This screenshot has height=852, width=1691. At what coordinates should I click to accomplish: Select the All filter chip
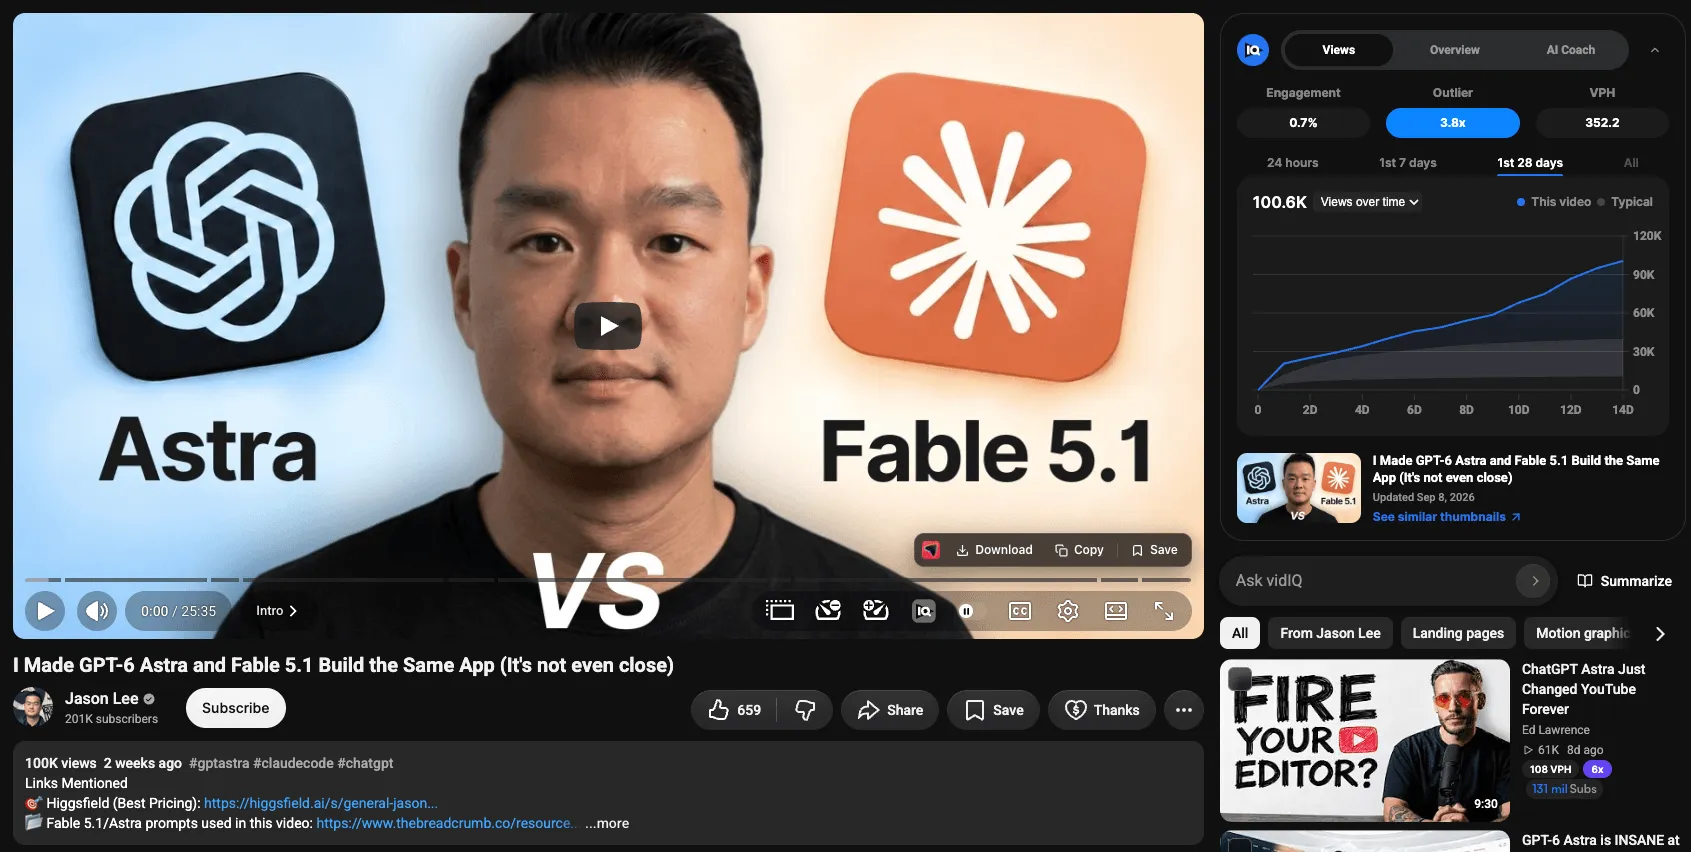pyautogui.click(x=1240, y=633)
